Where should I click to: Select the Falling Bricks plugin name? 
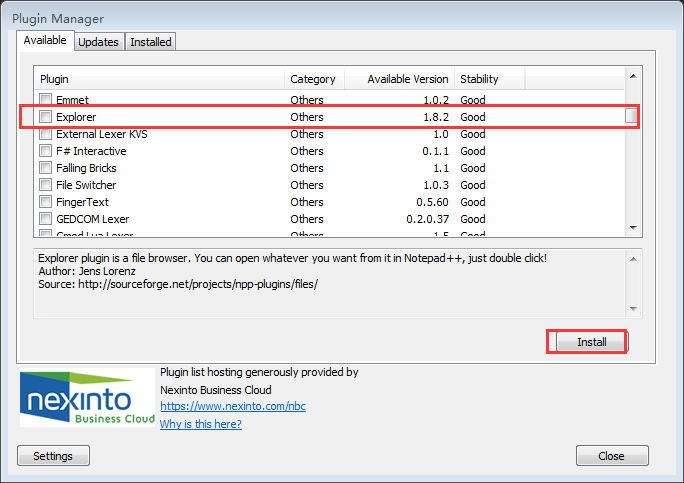86,168
